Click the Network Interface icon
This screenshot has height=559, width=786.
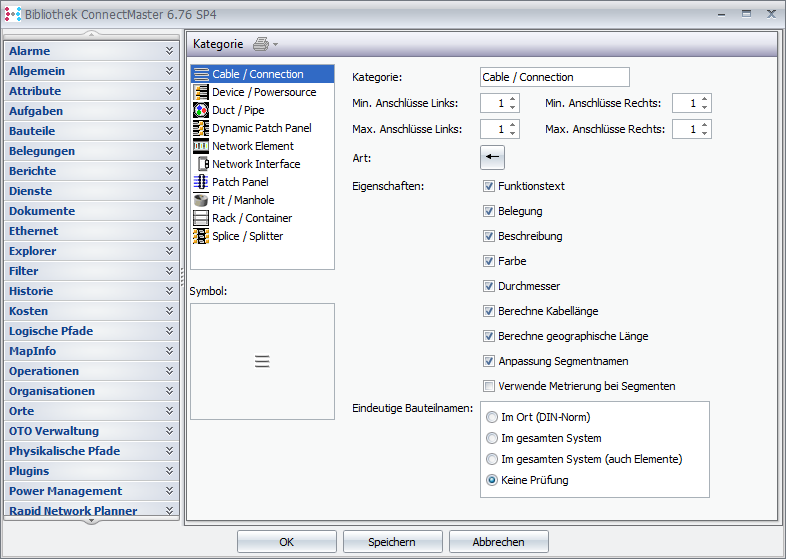tap(201, 164)
